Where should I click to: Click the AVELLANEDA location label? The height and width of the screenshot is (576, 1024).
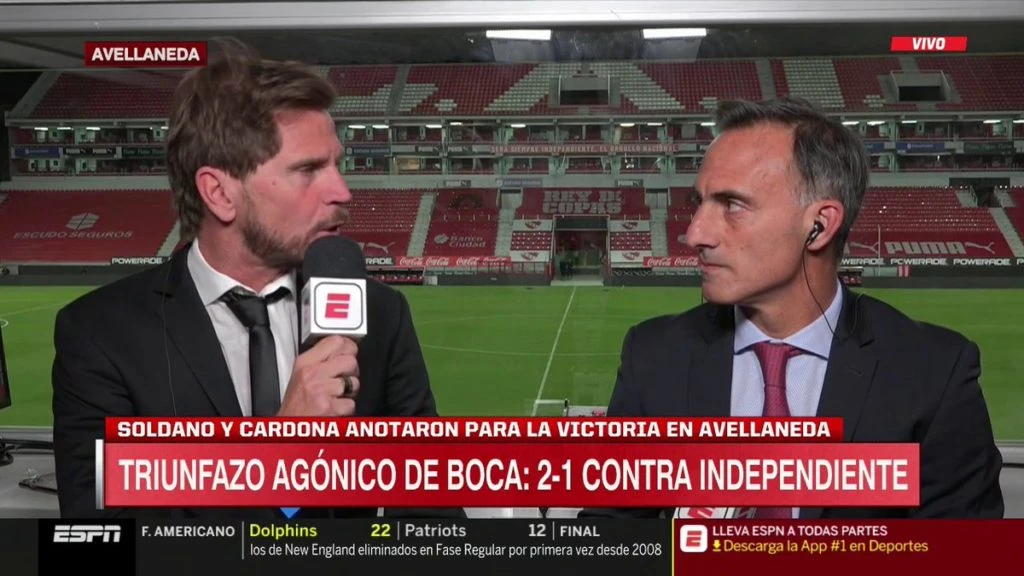click(146, 54)
